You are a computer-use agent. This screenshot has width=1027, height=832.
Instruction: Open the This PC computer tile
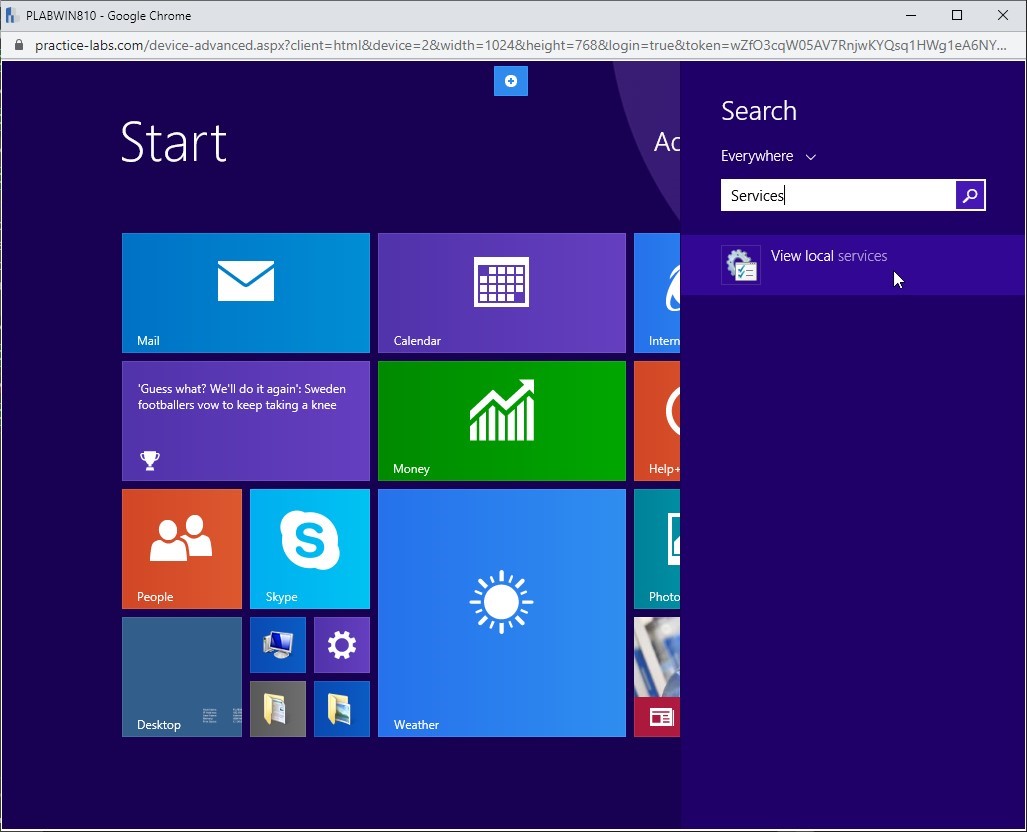(x=278, y=645)
